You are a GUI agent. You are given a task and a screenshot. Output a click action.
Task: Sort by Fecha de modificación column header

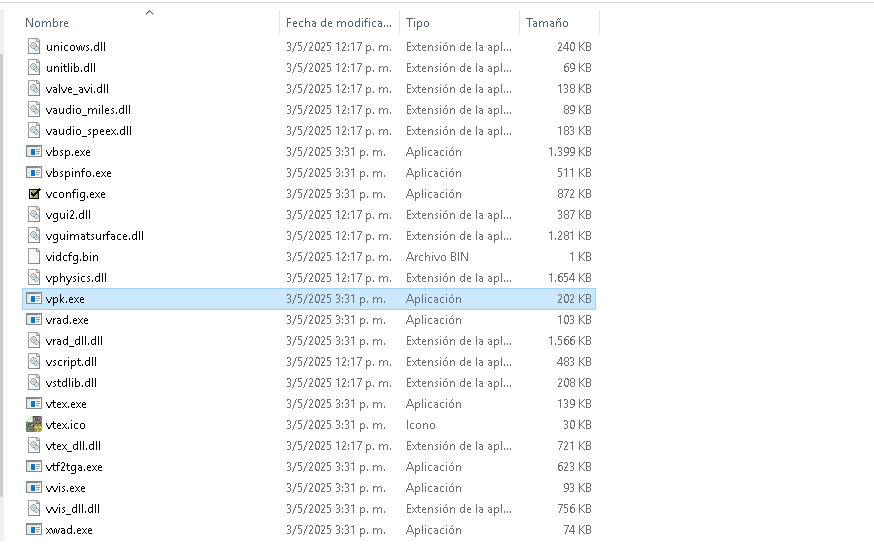pos(336,23)
